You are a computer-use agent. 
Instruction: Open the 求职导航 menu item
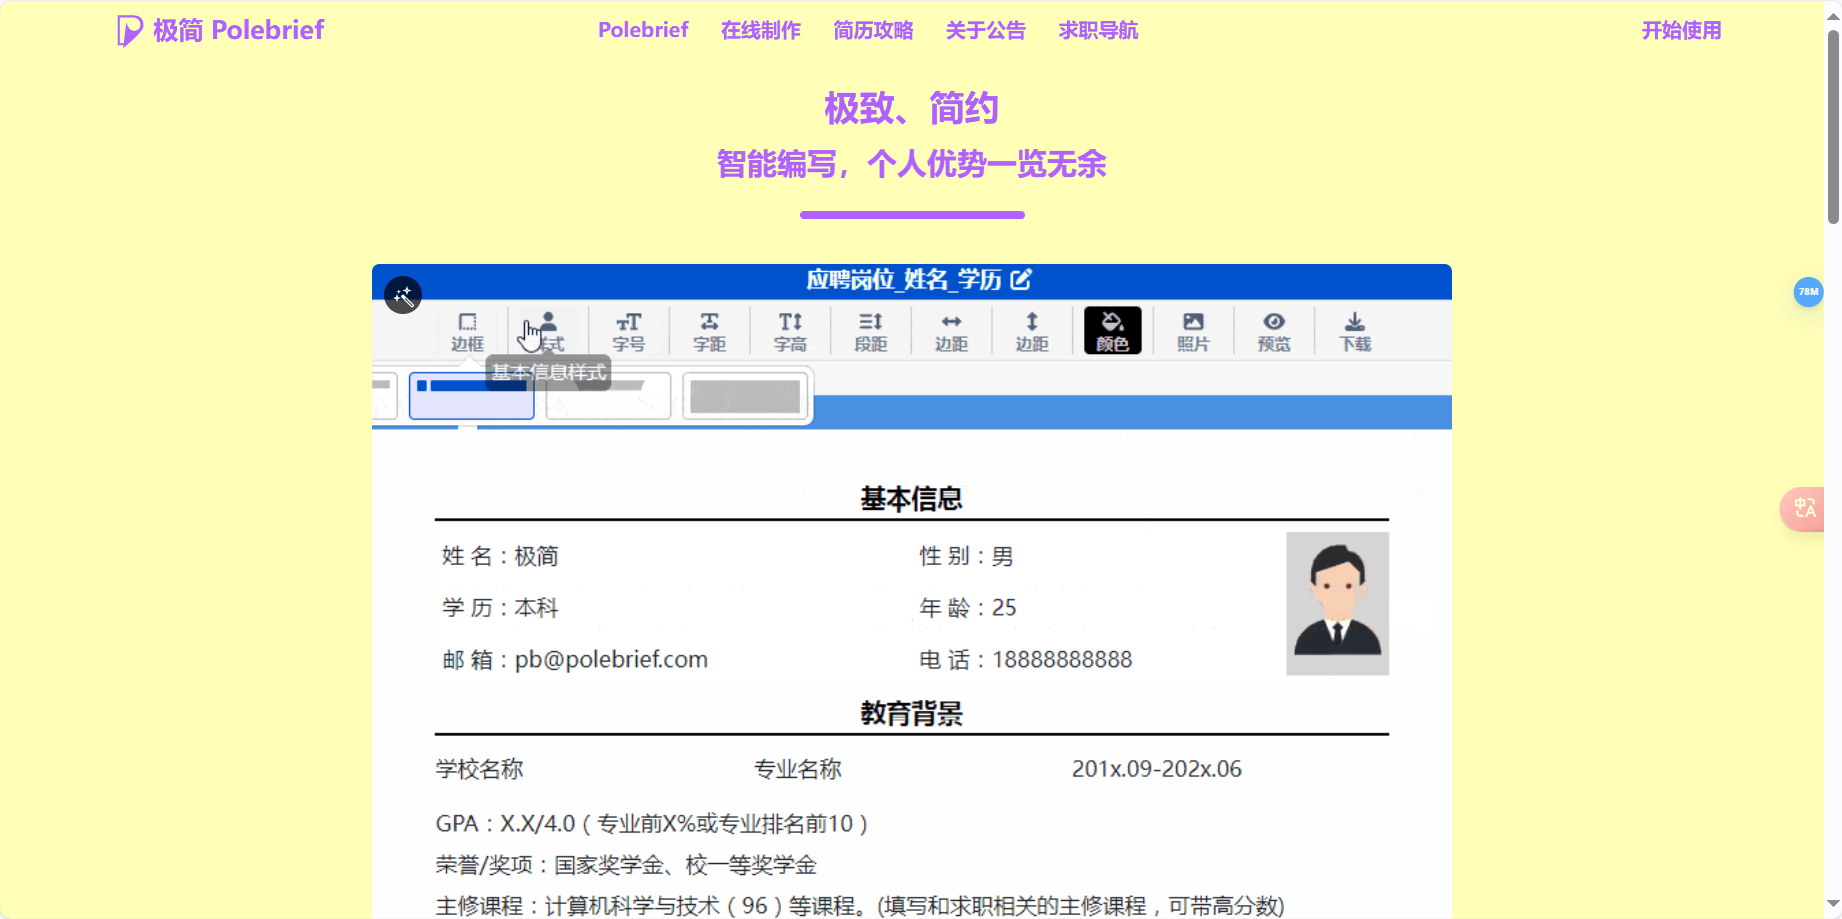tap(1097, 30)
